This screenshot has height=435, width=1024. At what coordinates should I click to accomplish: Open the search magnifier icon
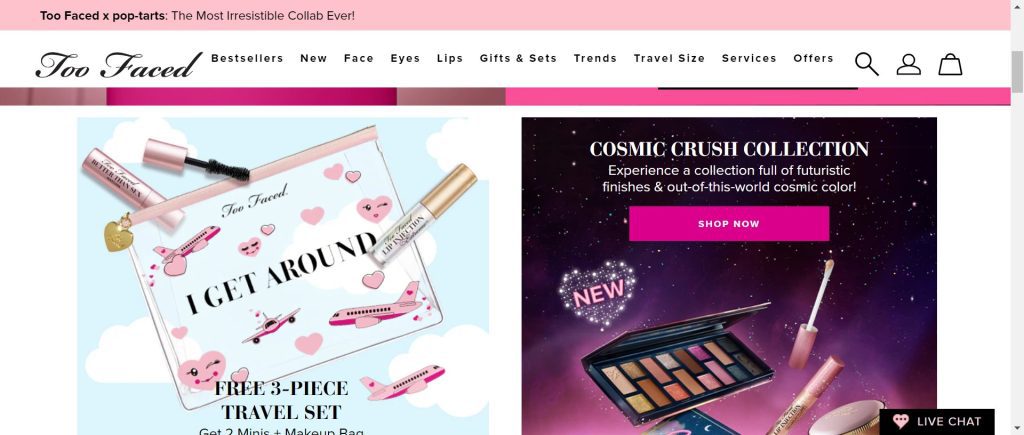867,64
